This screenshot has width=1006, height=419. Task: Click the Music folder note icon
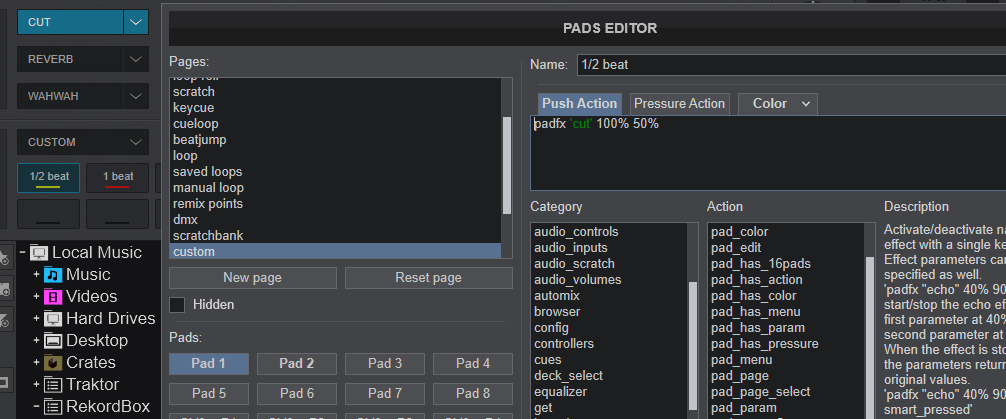coord(53,275)
